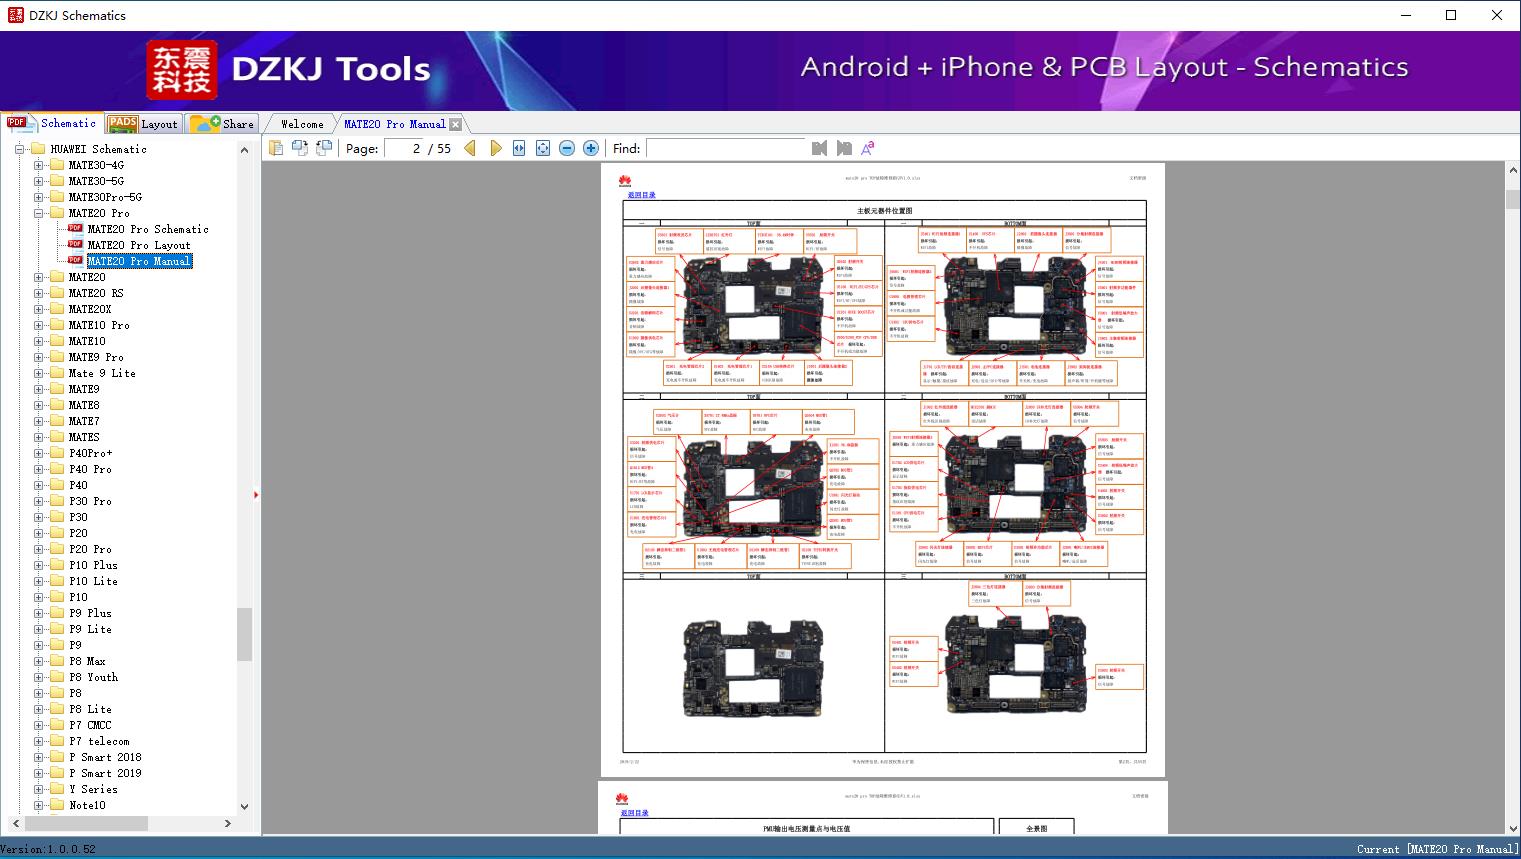The image size is (1521, 859).
Task: Close the MATE20 Pro Manual tab
Action: tap(456, 125)
